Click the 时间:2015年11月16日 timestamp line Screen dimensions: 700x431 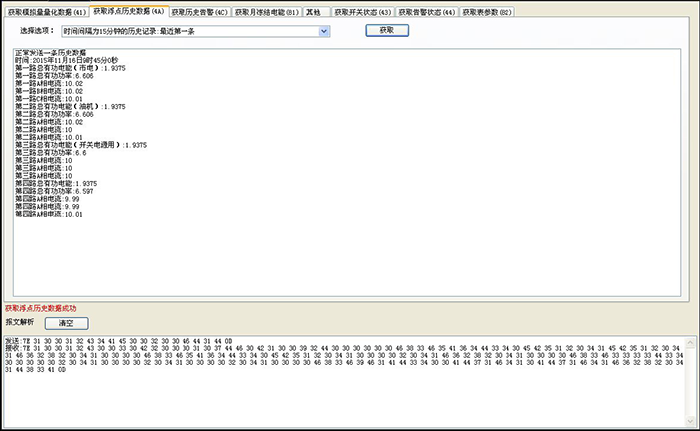coord(67,60)
